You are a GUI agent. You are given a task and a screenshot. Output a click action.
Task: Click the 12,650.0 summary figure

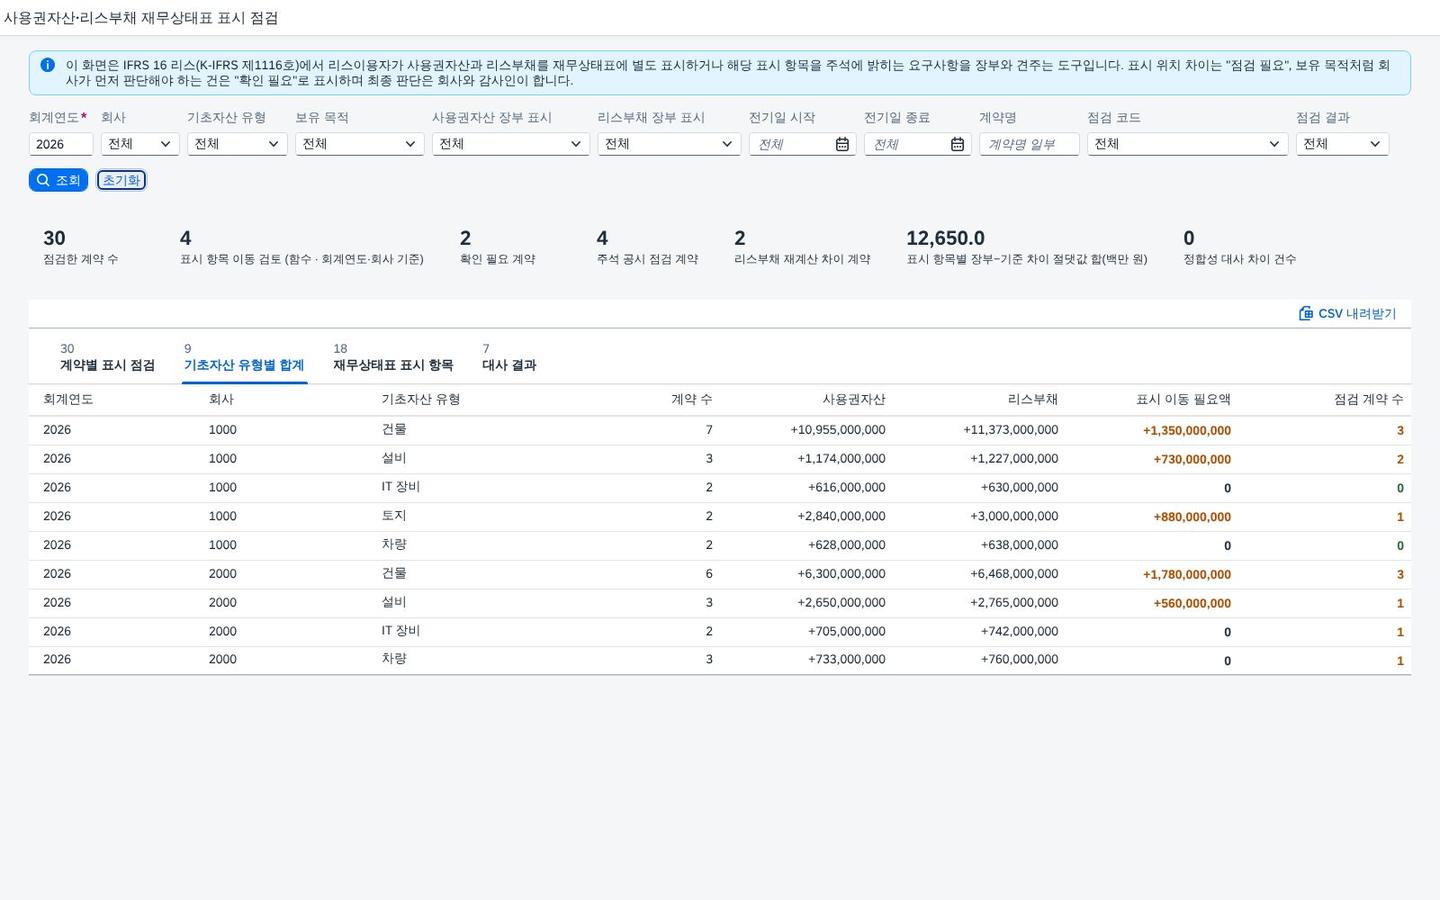(x=945, y=238)
